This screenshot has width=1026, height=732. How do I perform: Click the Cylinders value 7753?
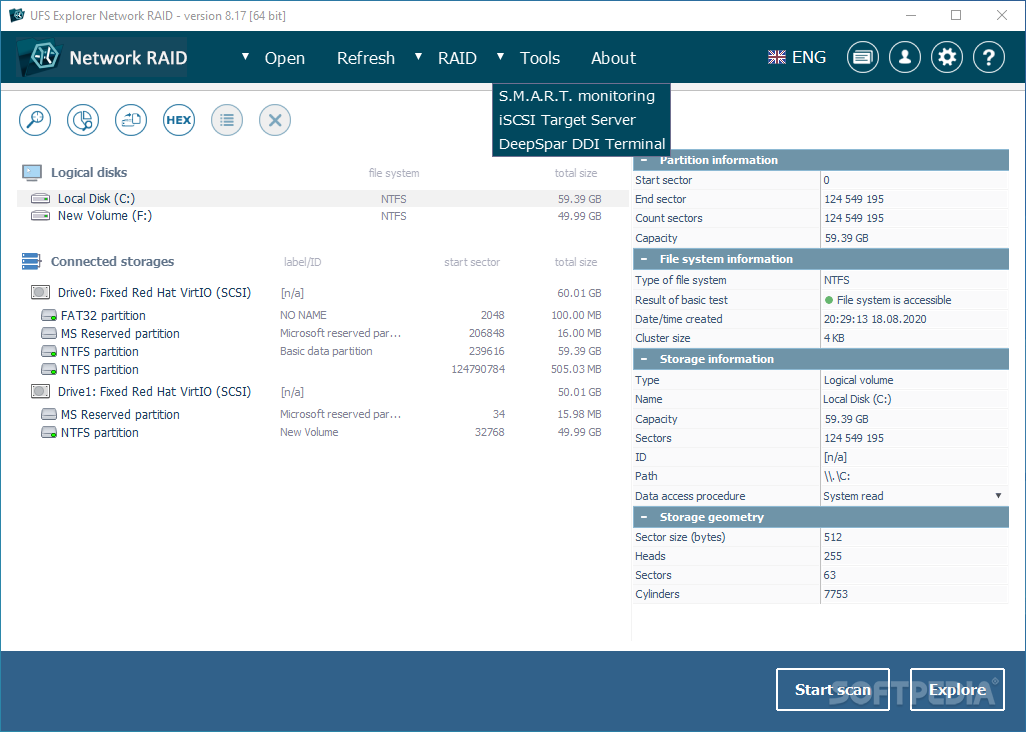pyautogui.click(x=836, y=594)
